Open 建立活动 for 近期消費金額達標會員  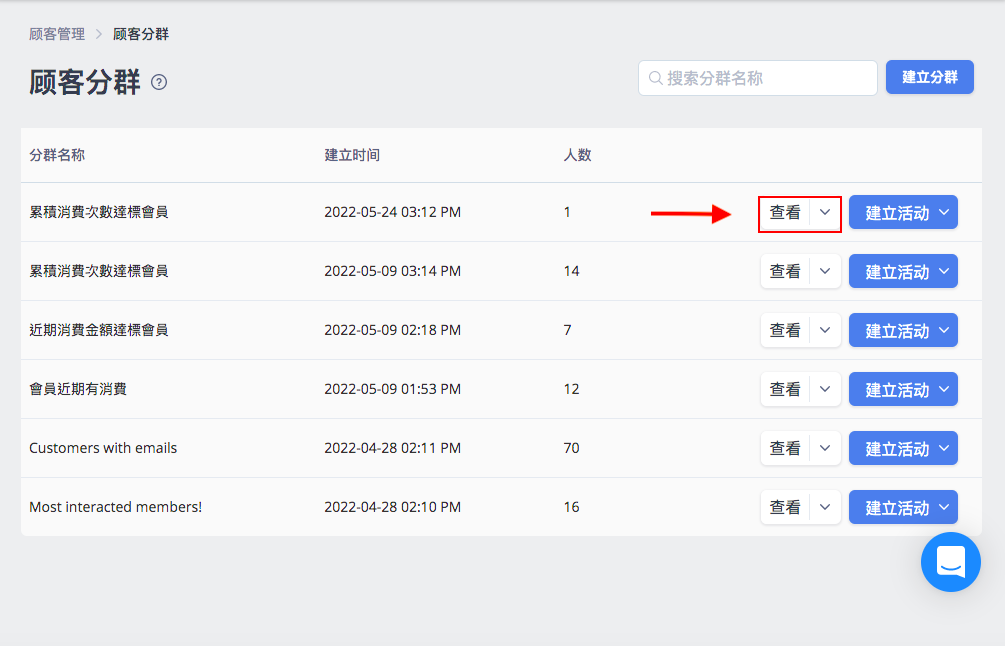[903, 330]
